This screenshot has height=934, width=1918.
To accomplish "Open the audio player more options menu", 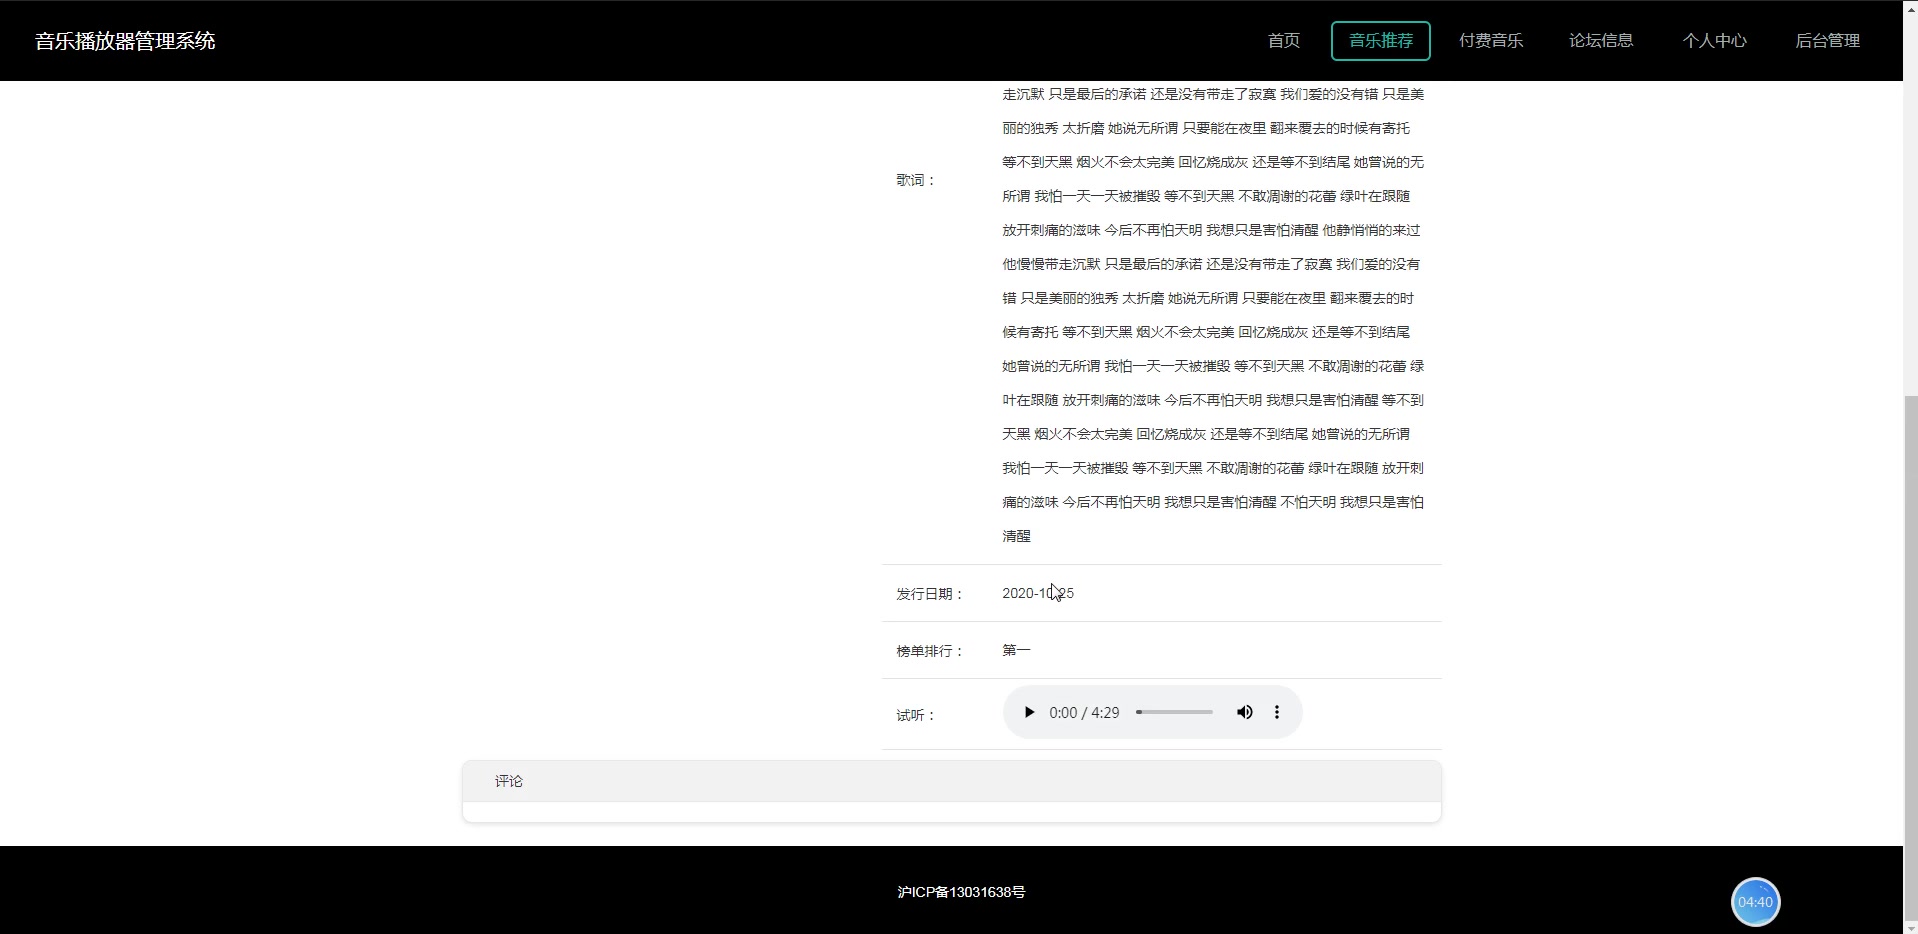I will pyautogui.click(x=1277, y=713).
